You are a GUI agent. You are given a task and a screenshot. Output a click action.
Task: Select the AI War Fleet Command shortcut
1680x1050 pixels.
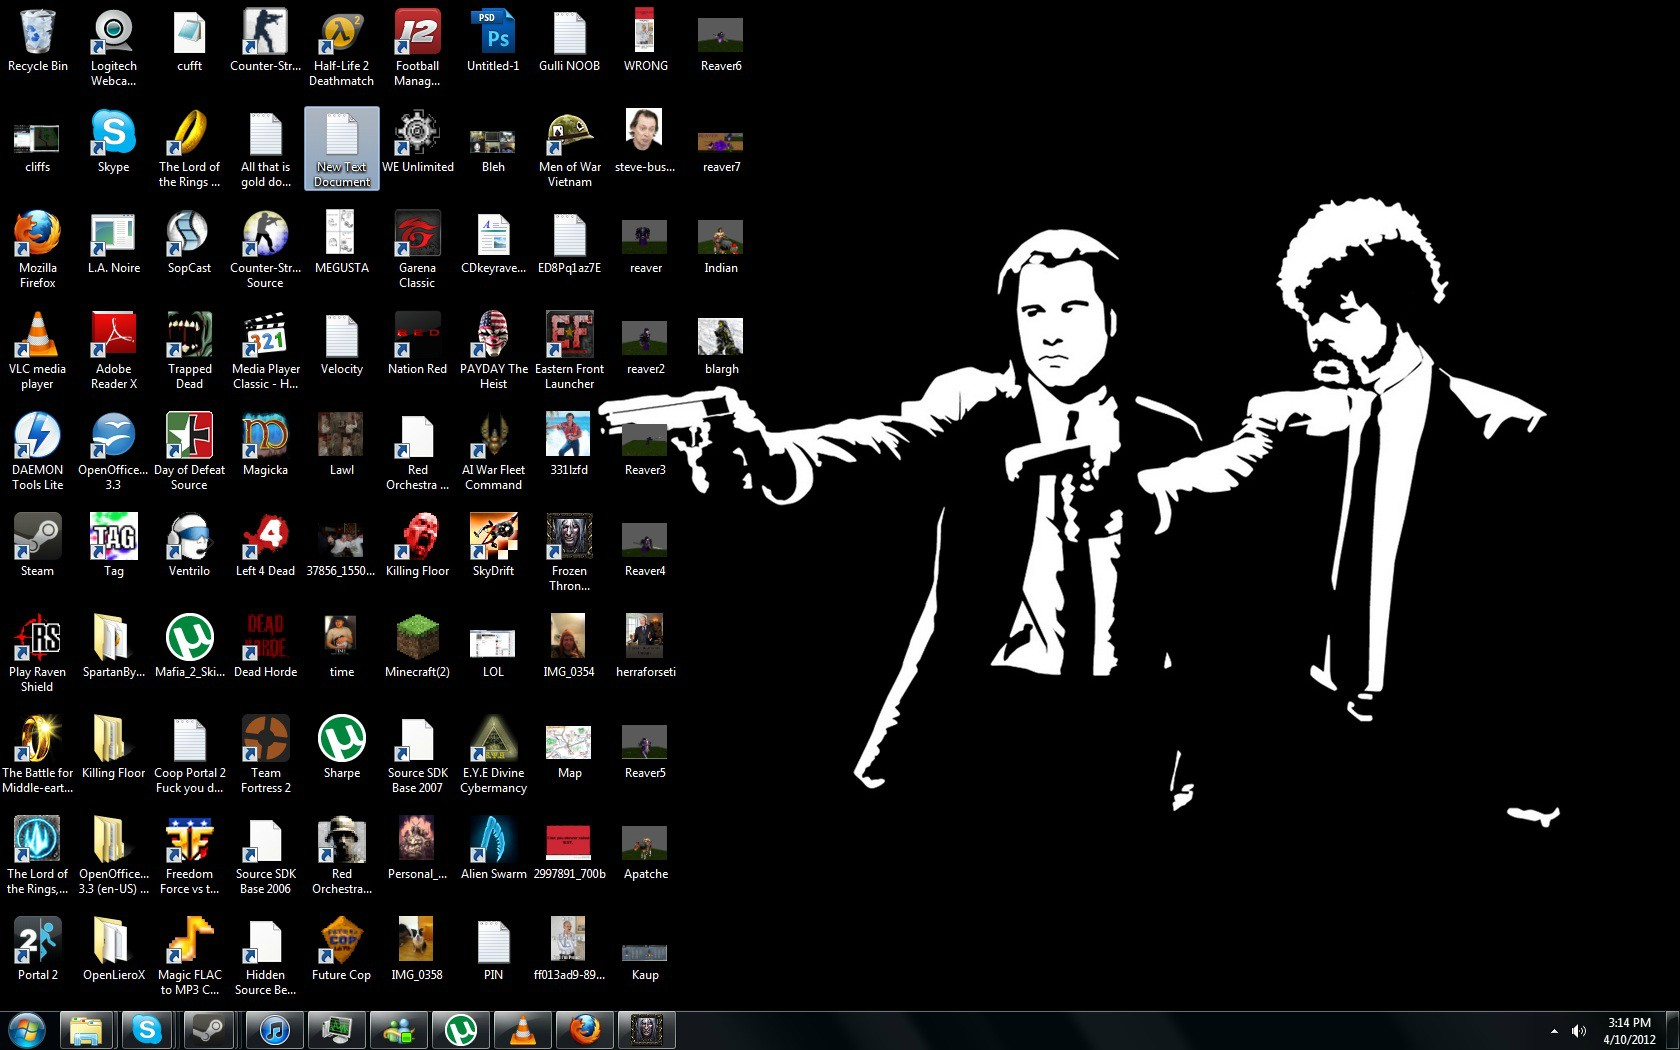[493, 452]
